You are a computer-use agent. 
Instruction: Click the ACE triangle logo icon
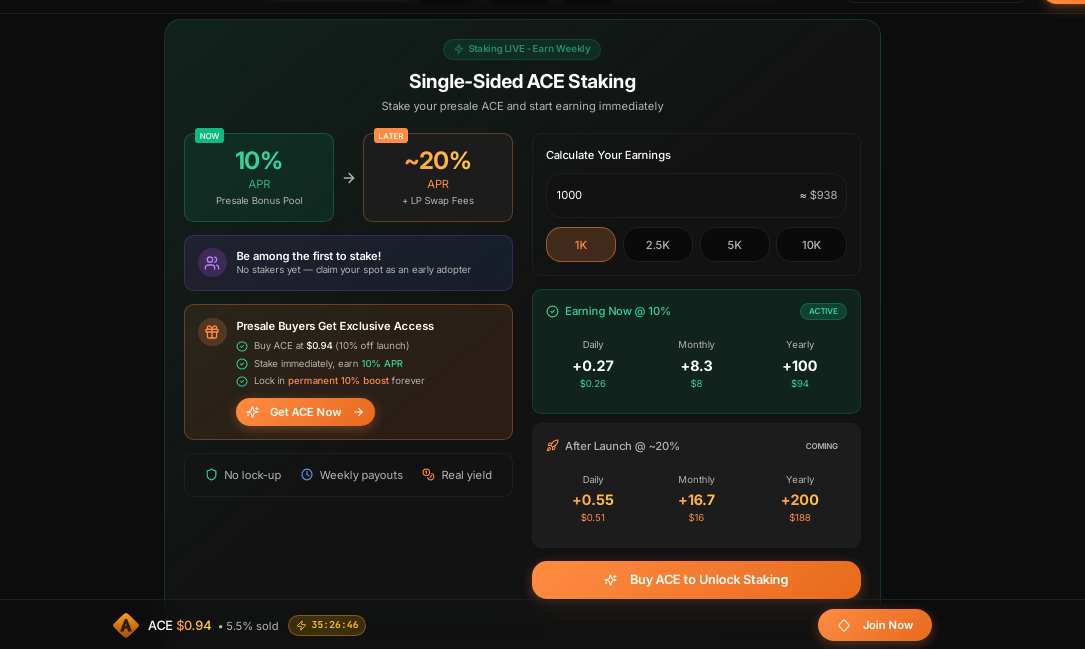pos(126,625)
